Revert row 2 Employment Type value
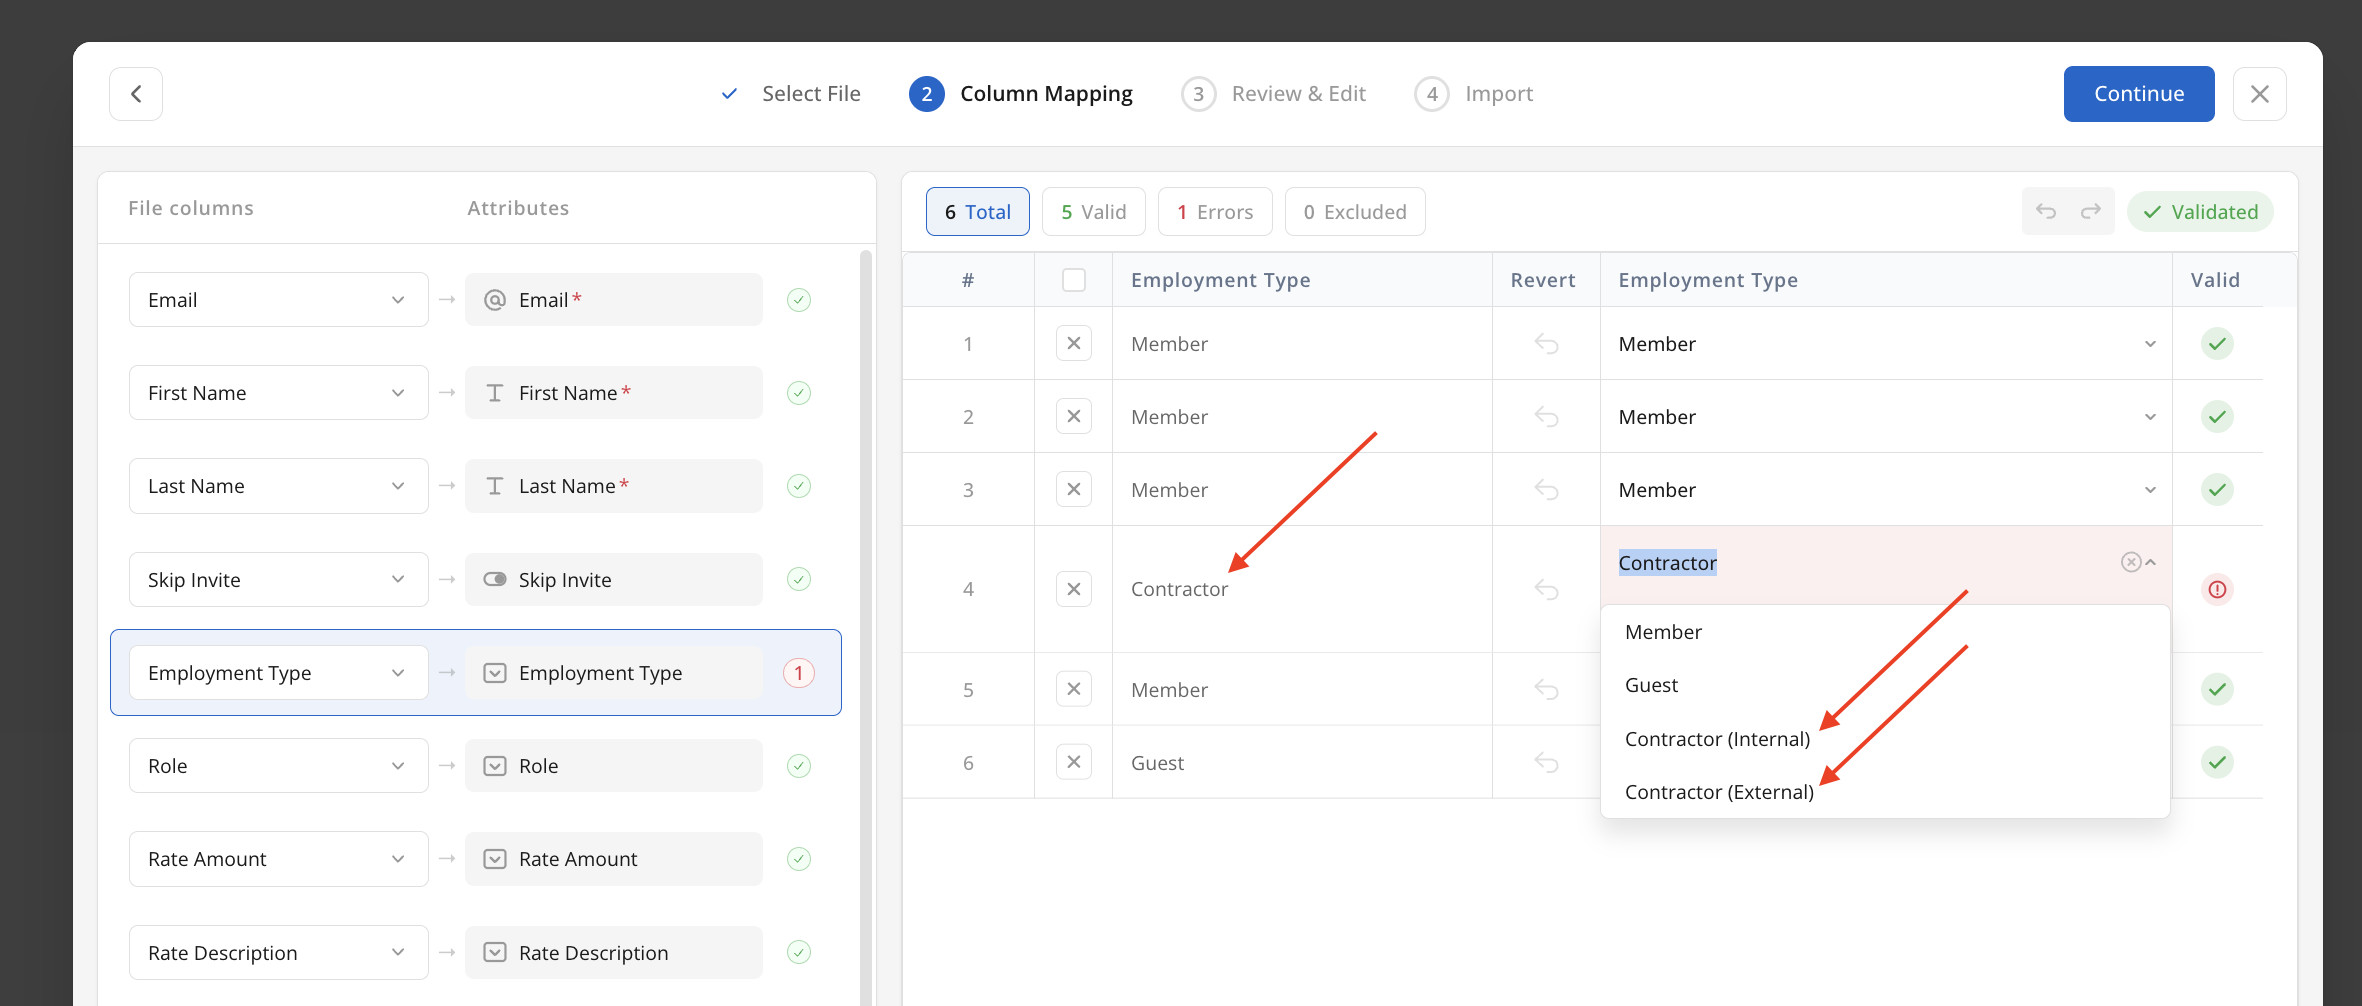The image size is (2362, 1006). pos(1546,417)
